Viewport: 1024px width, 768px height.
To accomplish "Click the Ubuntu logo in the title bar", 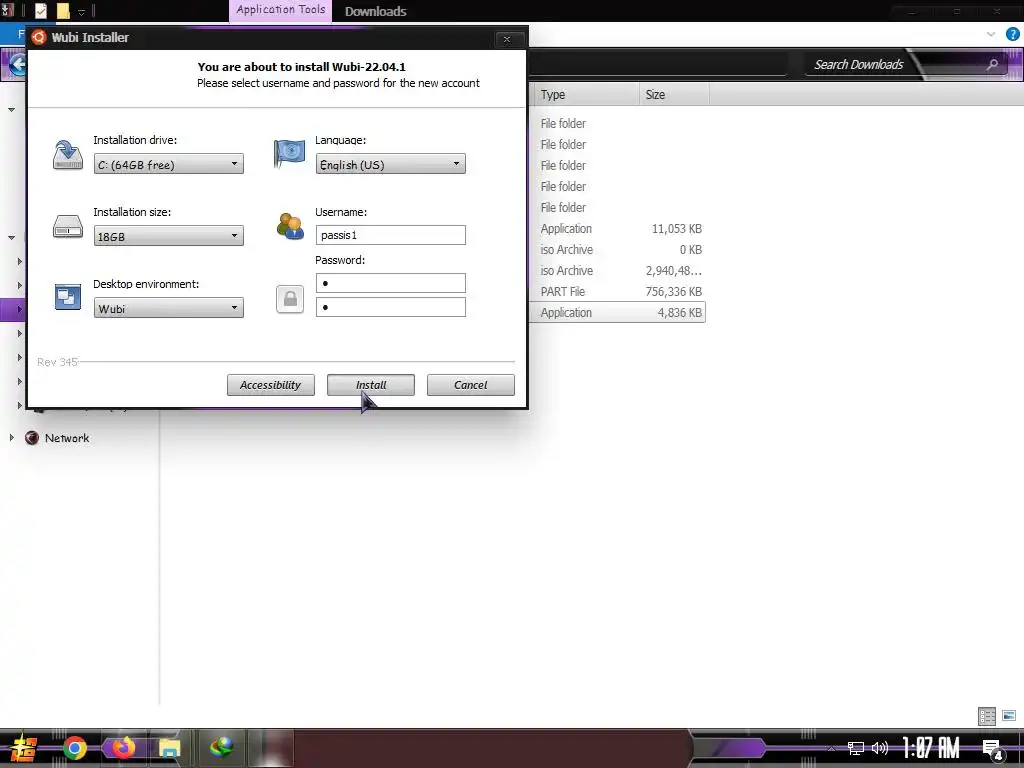I will (x=39, y=37).
